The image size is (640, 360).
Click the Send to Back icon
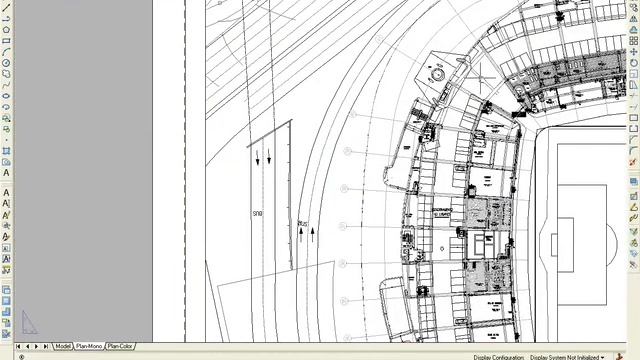[6, 301]
